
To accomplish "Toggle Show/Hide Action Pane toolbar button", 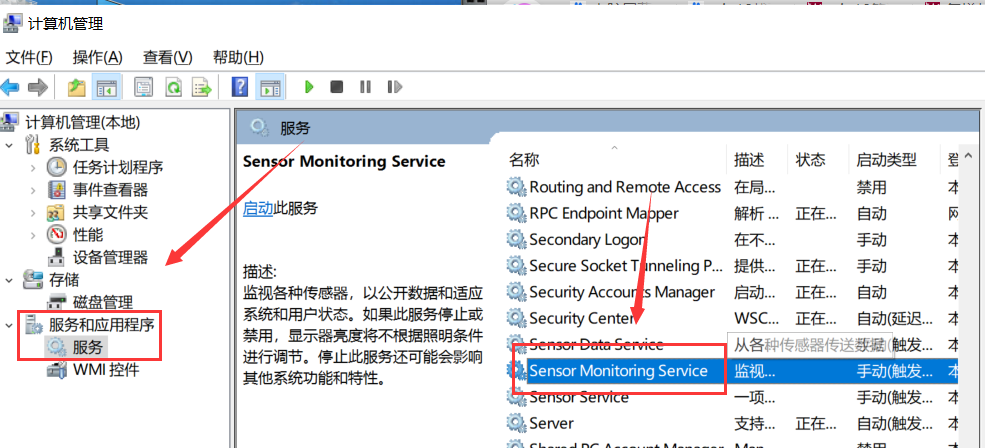I will 270,88.
